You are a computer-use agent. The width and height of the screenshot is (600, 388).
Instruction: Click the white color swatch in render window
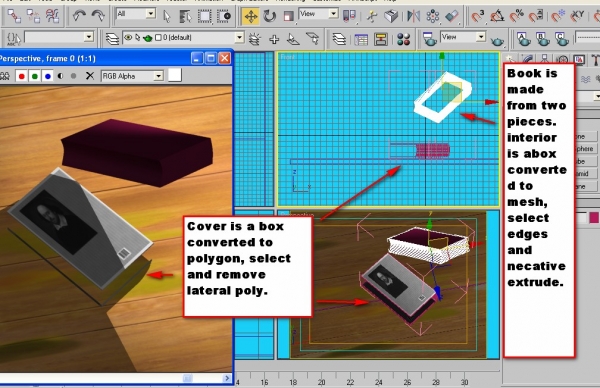coord(174,75)
